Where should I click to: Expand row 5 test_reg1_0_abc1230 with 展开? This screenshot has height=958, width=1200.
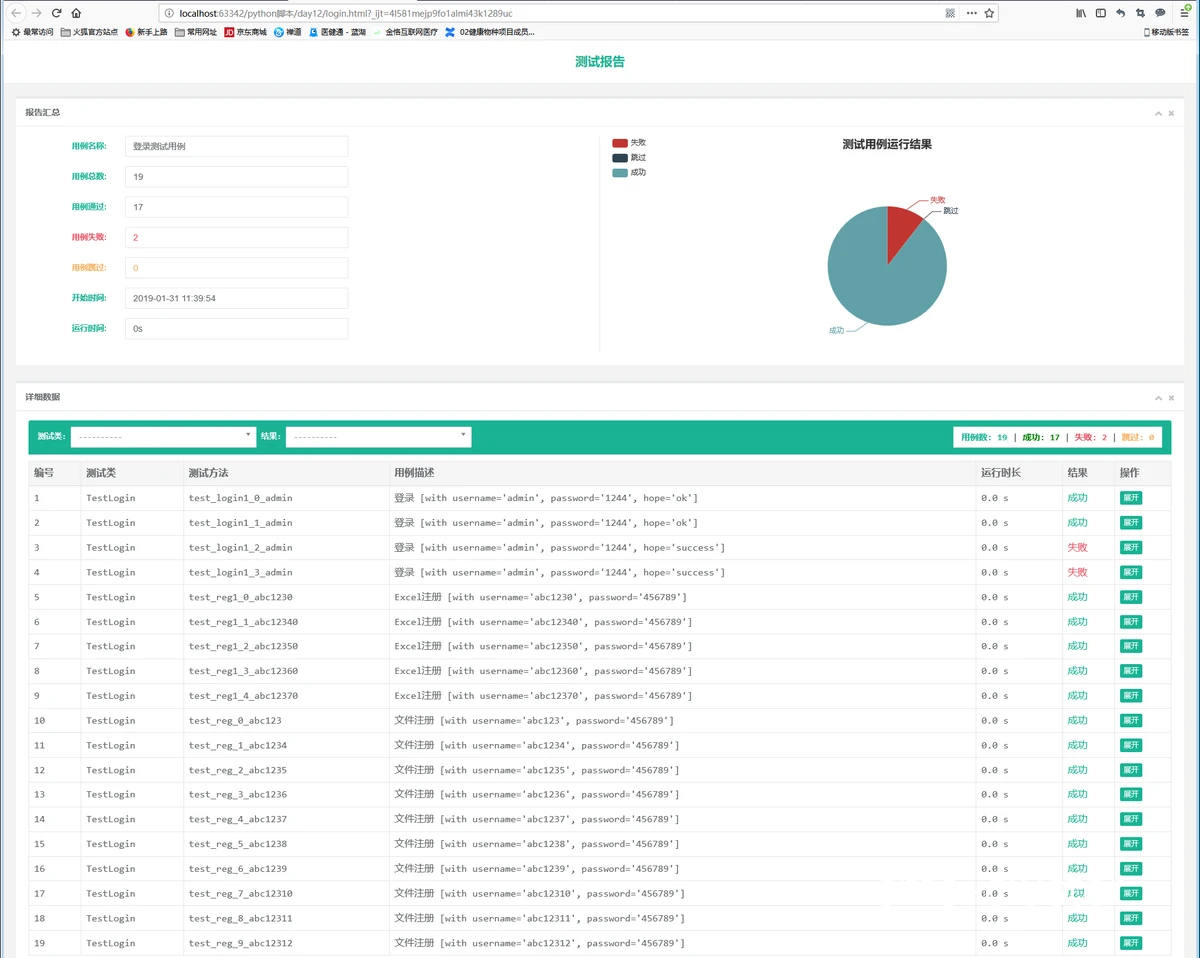coord(1131,597)
